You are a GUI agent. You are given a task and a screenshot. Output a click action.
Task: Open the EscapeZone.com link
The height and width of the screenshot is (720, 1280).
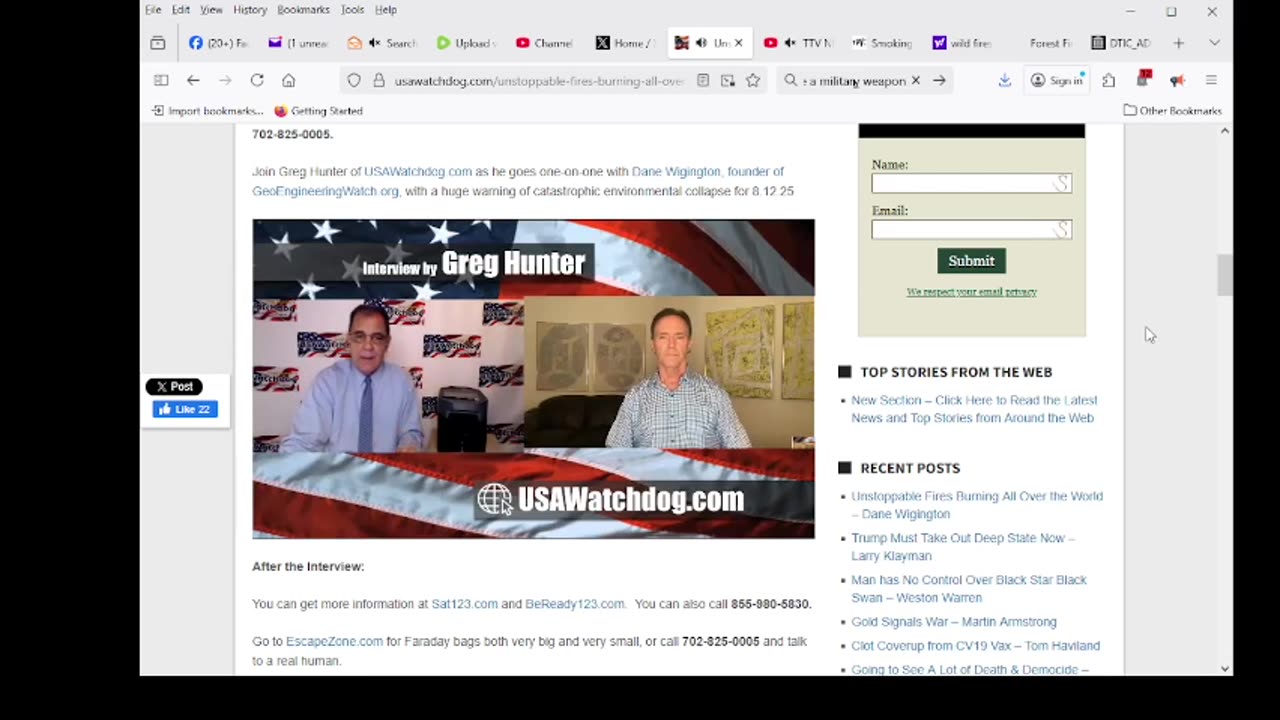pos(334,641)
